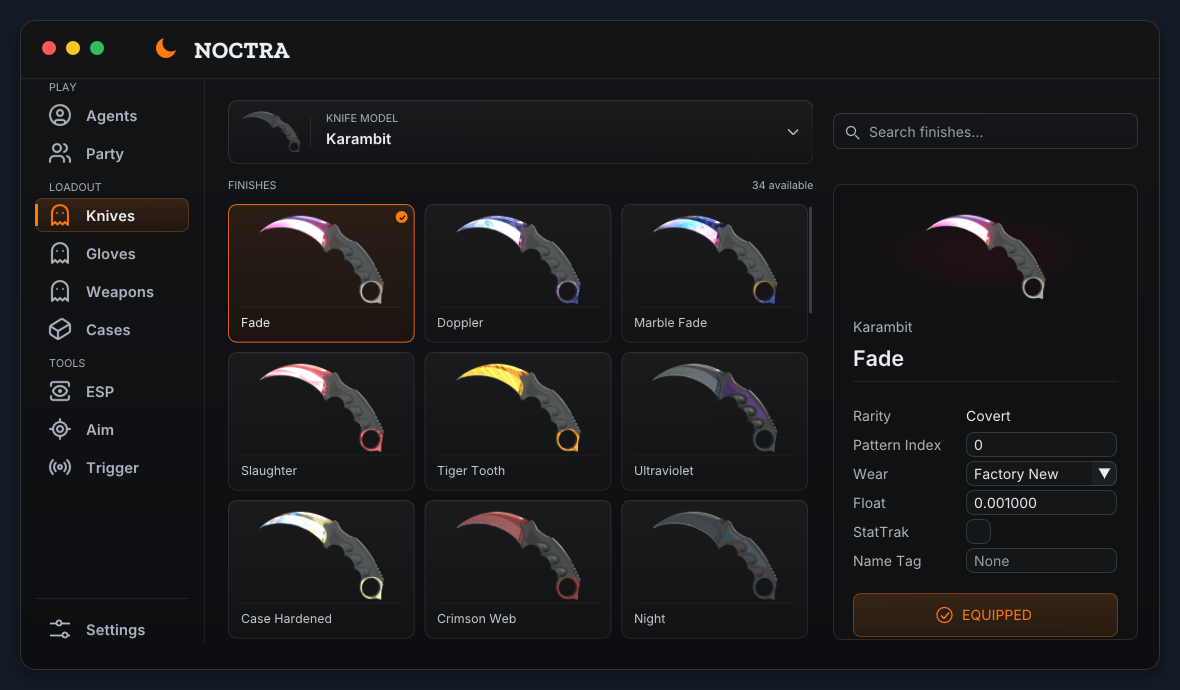This screenshot has height=690, width=1180.
Task: Click the Pattern Index field
Action: point(1041,445)
